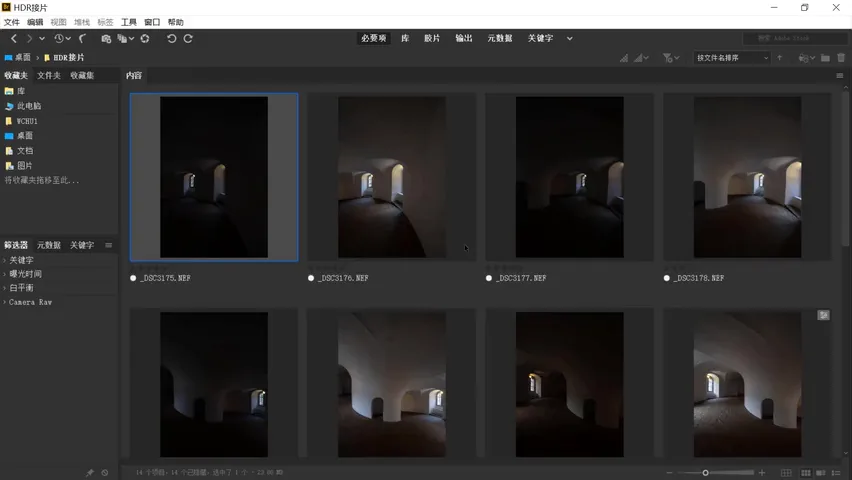This screenshot has width=852, height=480.
Task: Create new folder icon
Action: [x=825, y=58]
